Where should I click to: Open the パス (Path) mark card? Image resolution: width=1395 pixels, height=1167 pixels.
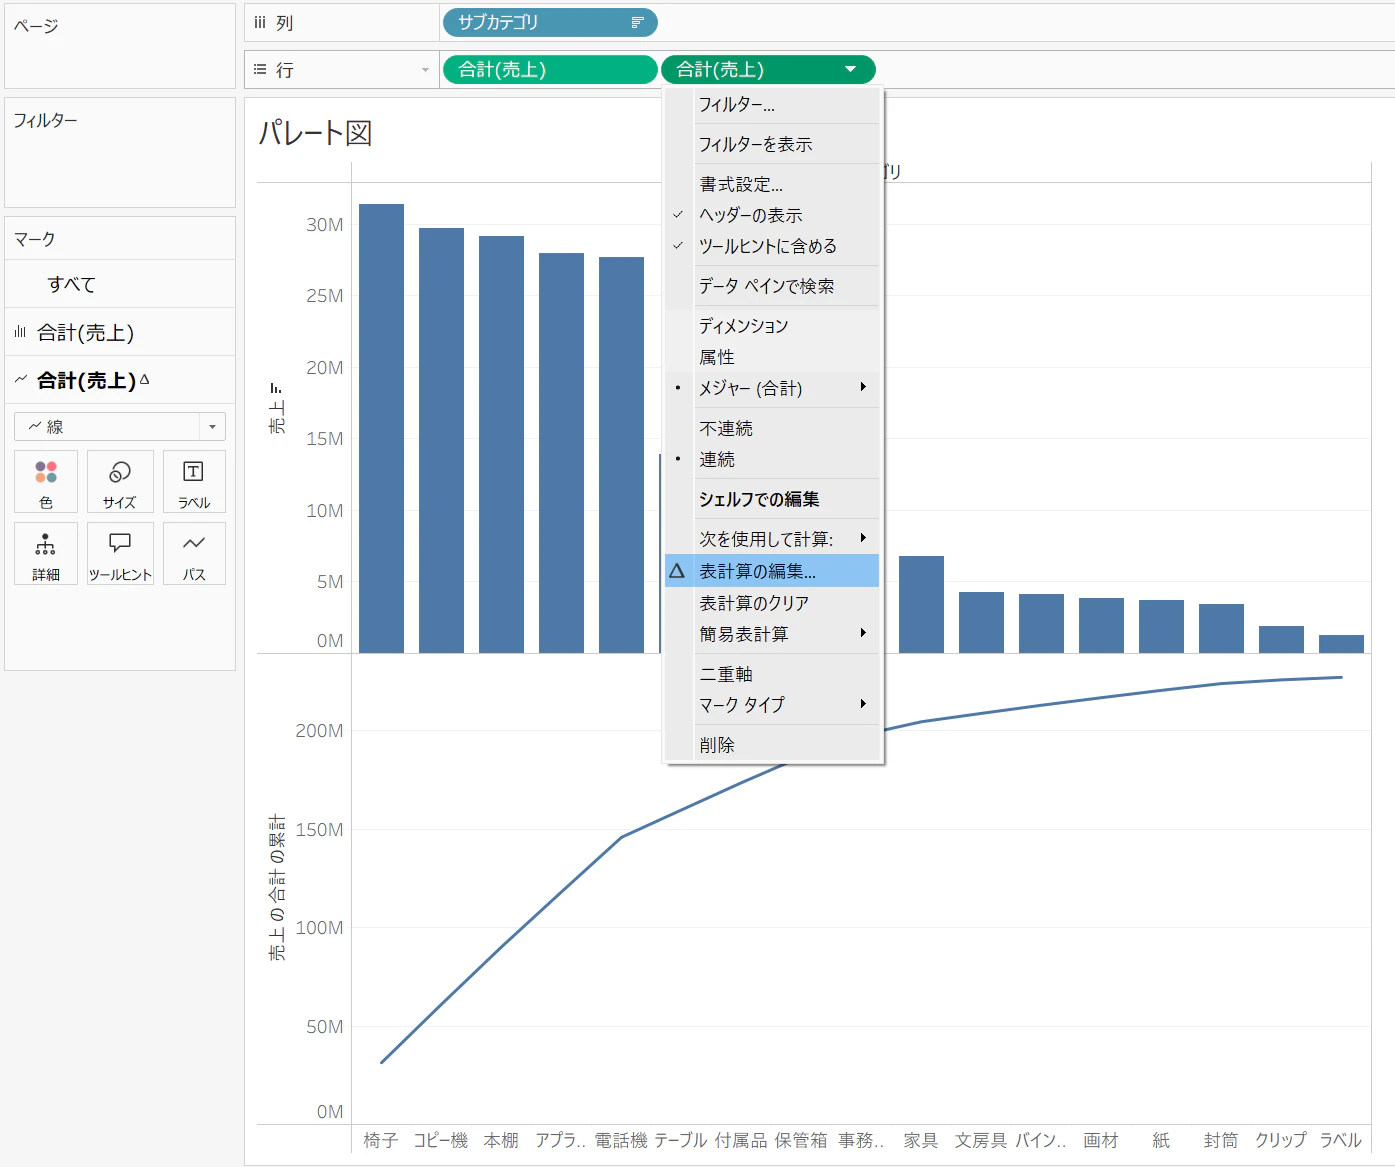pos(194,554)
